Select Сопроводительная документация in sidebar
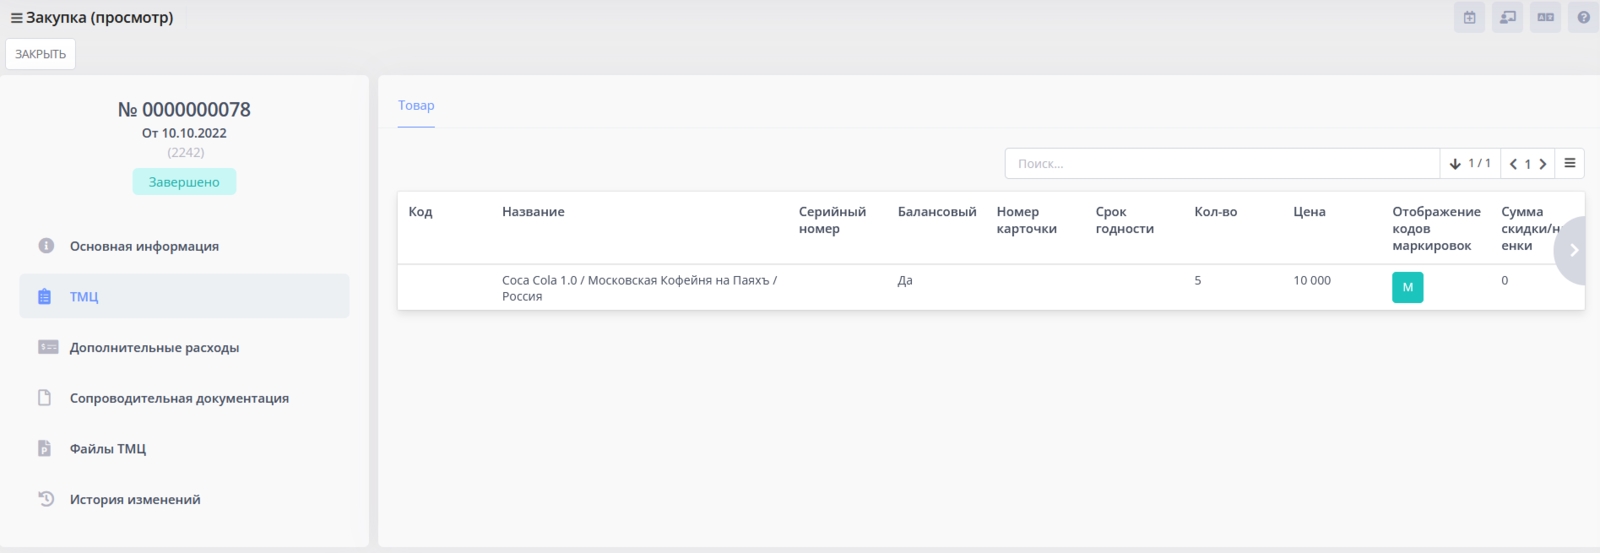 pos(179,398)
